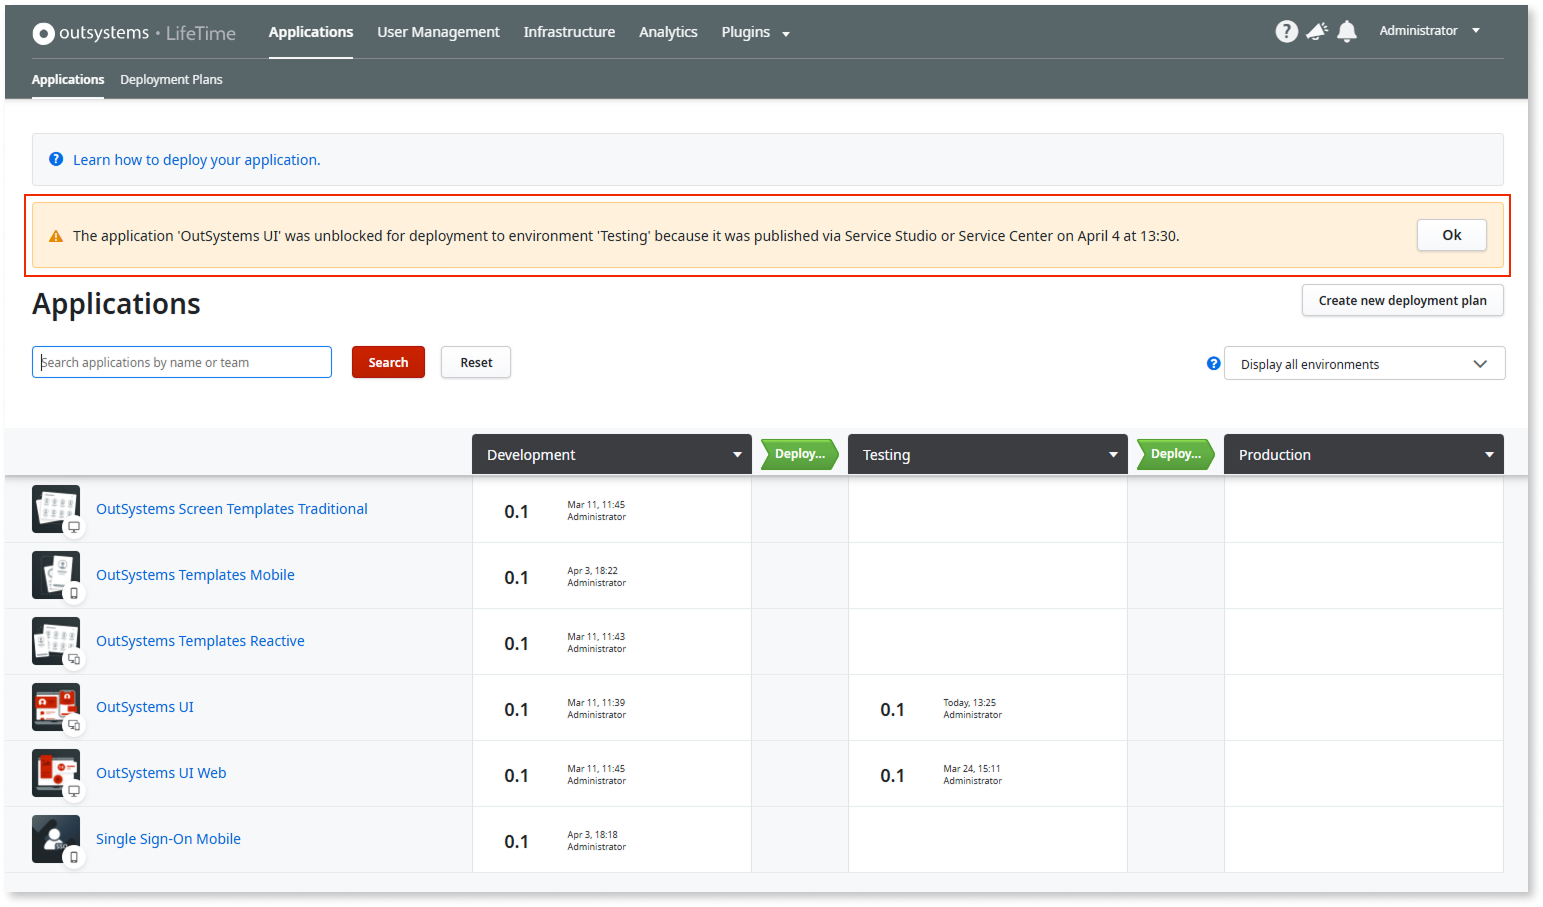
Task: Click the Deploy button between Development and Testing
Action: 799,454
